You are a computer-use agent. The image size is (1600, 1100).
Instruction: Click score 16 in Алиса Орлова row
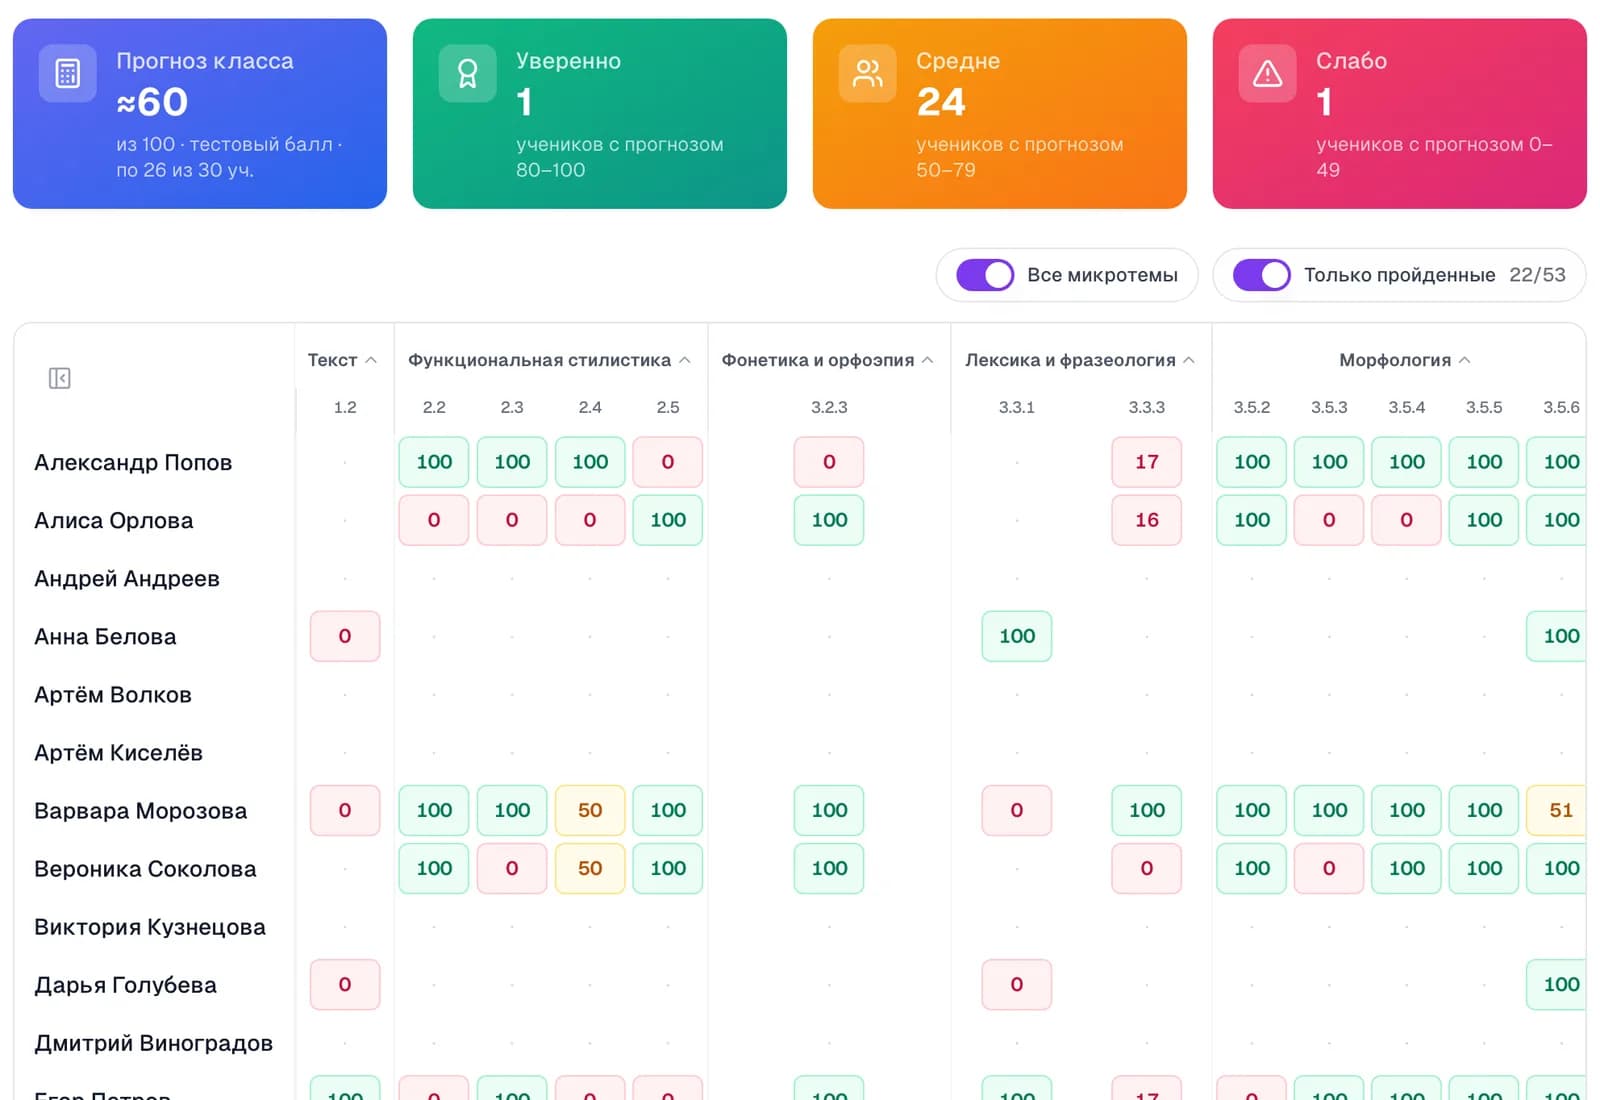[x=1147, y=520]
